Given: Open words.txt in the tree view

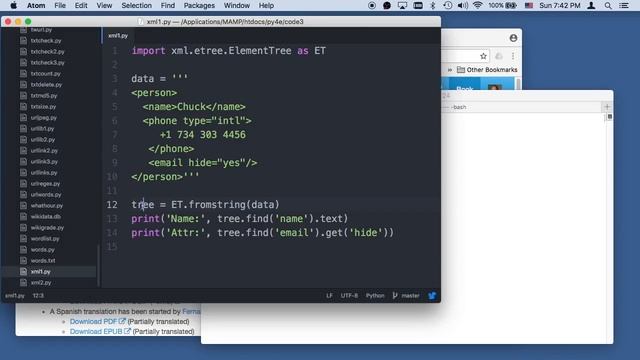Looking at the screenshot, I should coord(43,261).
